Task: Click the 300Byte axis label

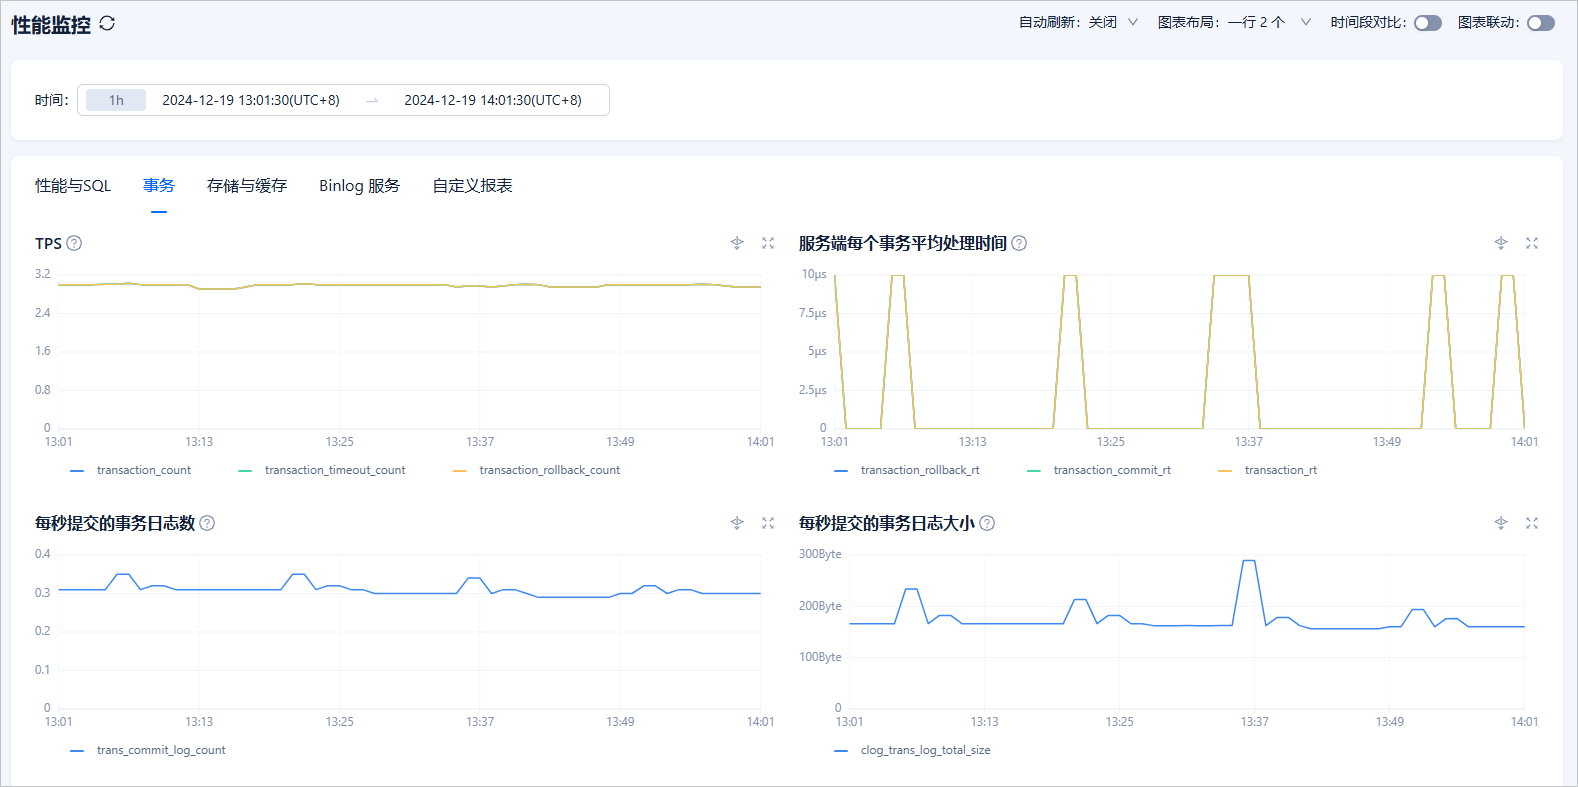Action: pyautogui.click(x=820, y=554)
